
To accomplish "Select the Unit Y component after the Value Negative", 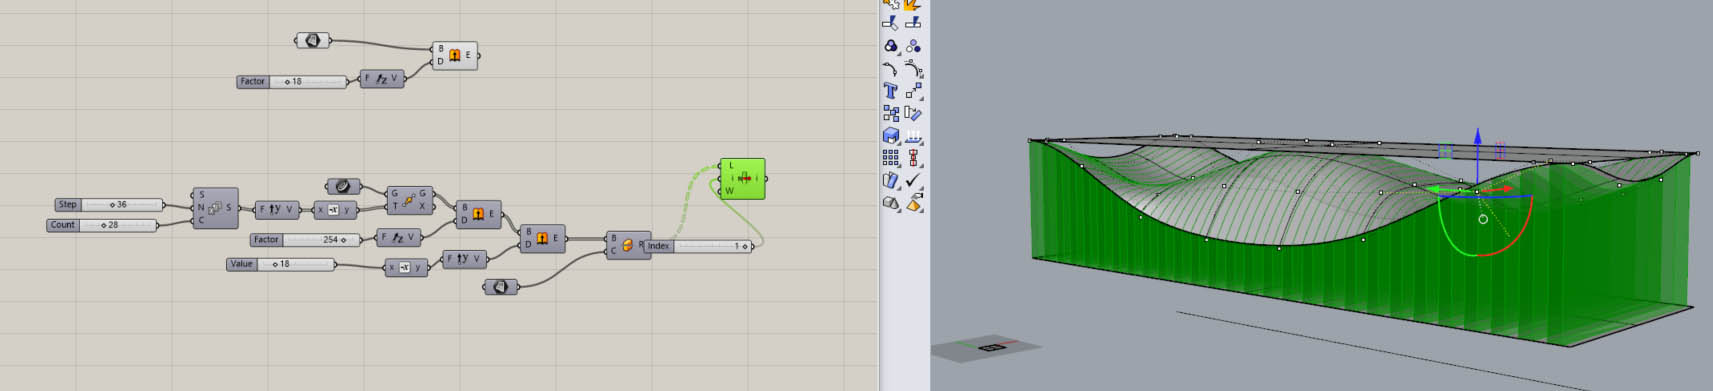I will click(464, 258).
